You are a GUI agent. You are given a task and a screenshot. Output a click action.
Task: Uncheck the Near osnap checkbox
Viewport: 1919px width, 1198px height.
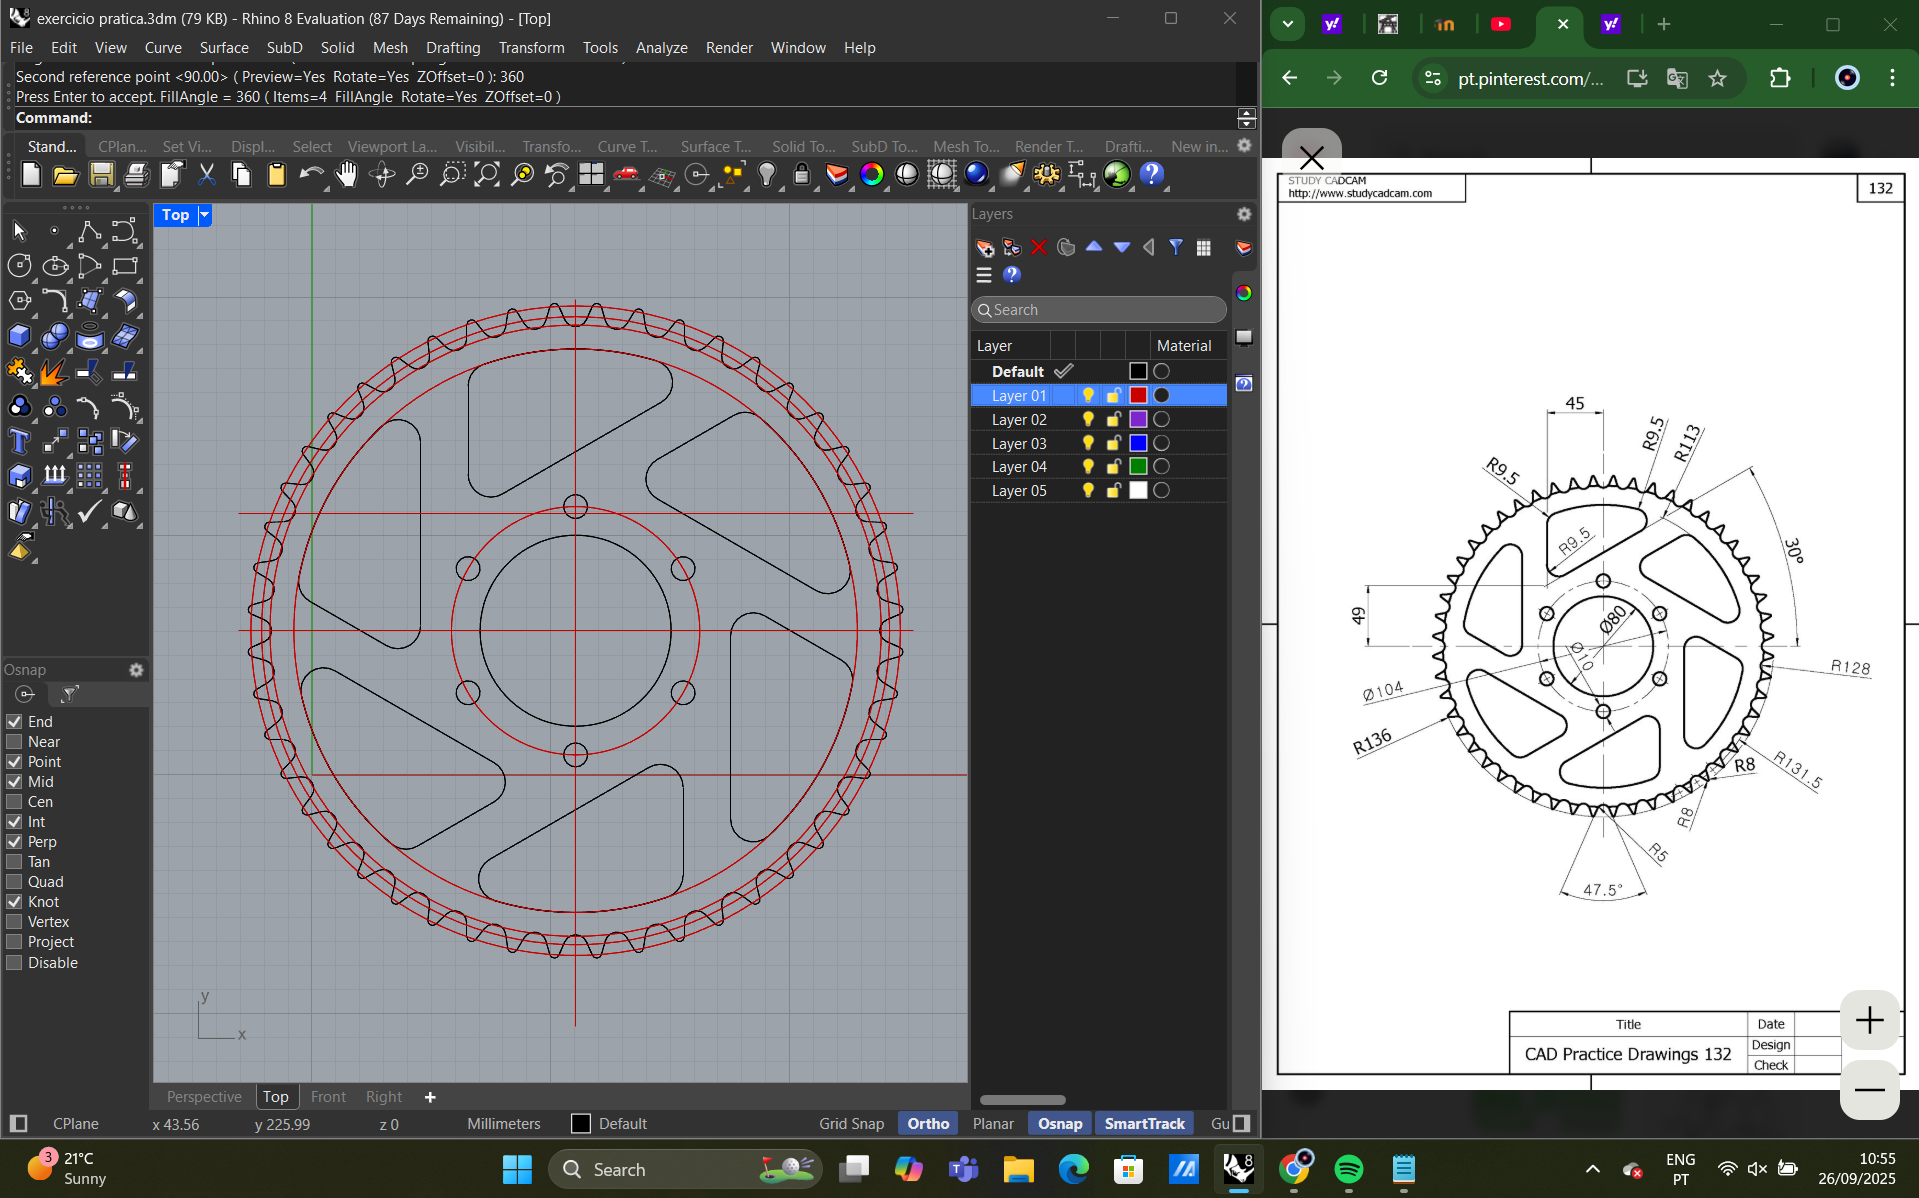(14, 742)
